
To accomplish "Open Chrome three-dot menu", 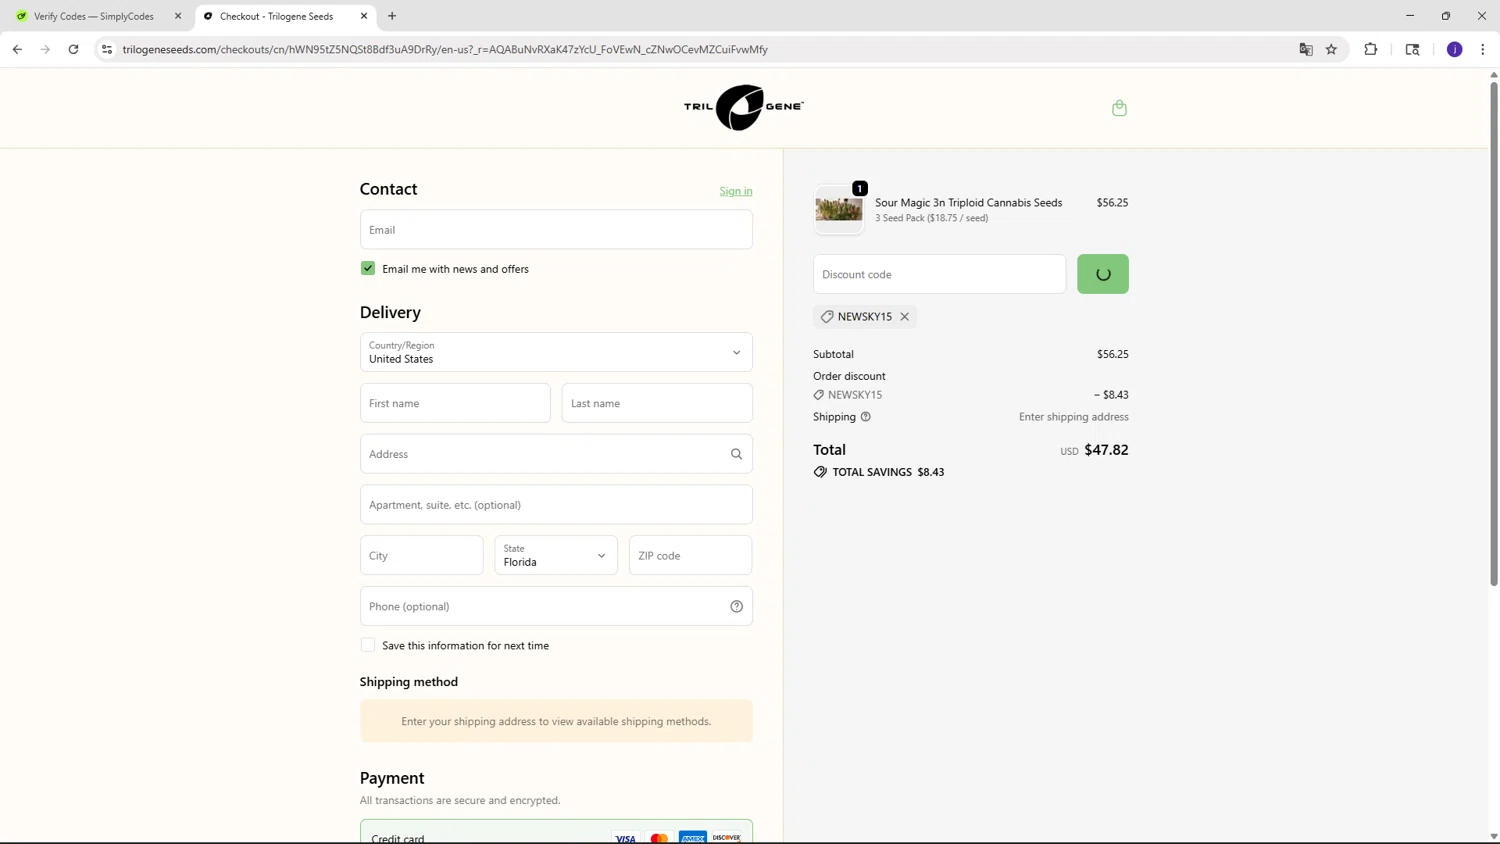I will (1482, 49).
